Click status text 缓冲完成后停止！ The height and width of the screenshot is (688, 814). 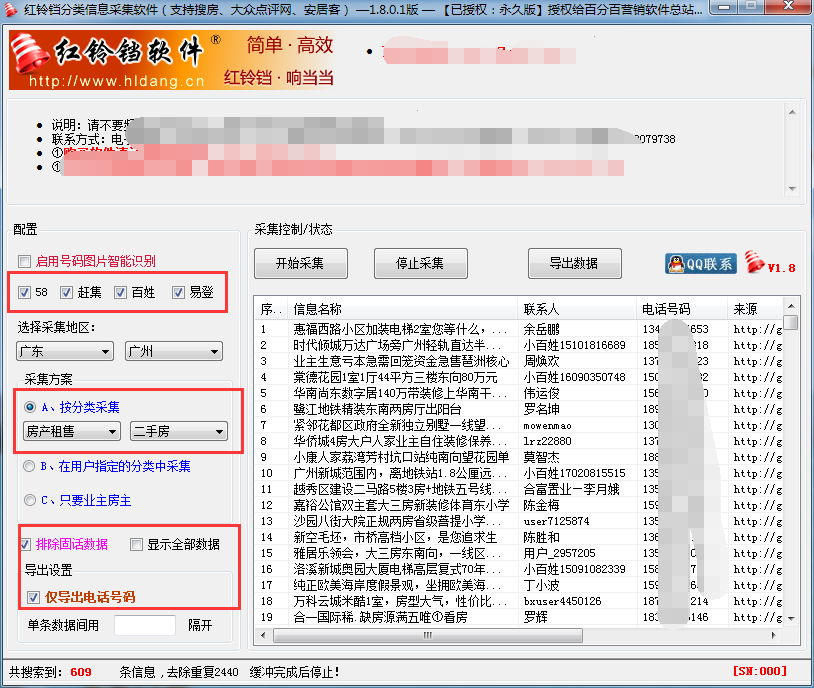click(x=294, y=672)
